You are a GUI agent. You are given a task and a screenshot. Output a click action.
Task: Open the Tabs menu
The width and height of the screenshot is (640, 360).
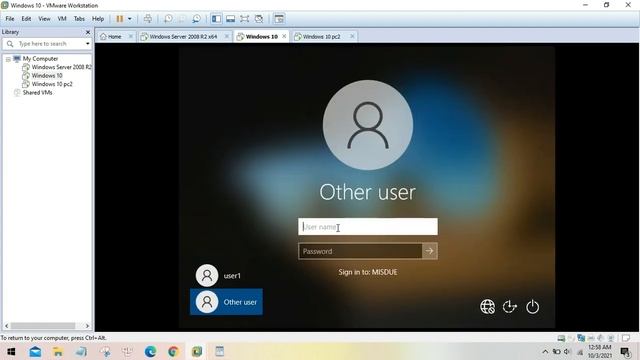pos(79,19)
